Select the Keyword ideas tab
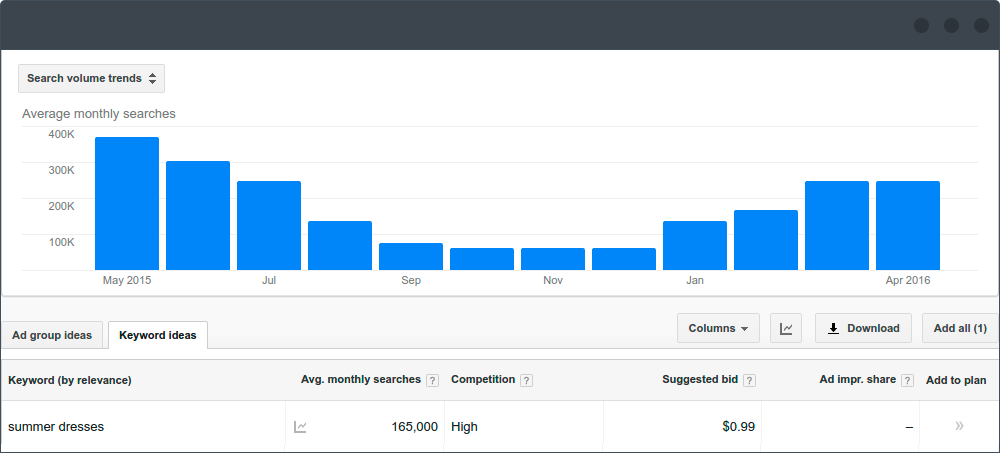The image size is (1000, 453). (x=158, y=335)
